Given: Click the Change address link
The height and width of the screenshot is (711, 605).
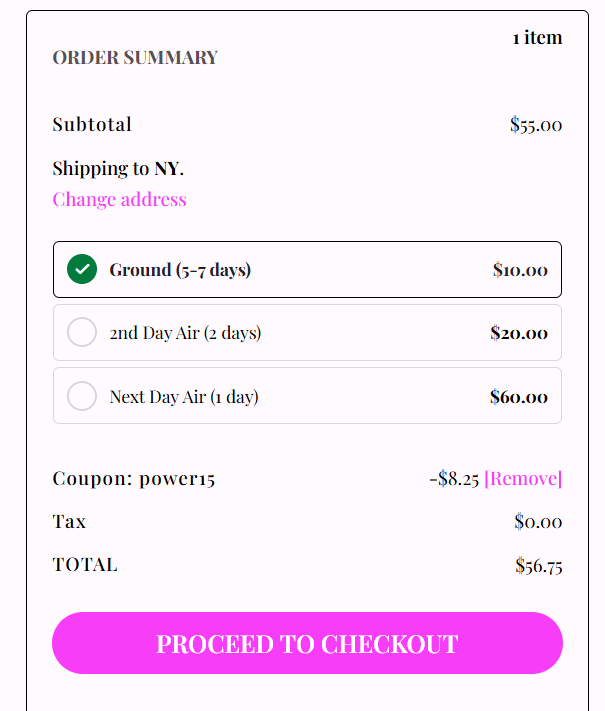Looking at the screenshot, I should pos(119,199).
